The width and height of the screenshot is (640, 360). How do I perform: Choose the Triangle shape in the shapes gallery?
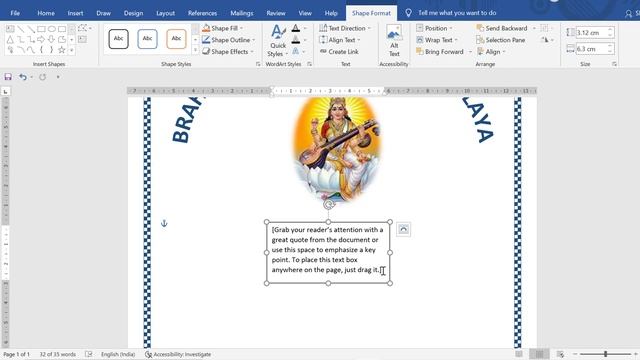click(10, 40)
